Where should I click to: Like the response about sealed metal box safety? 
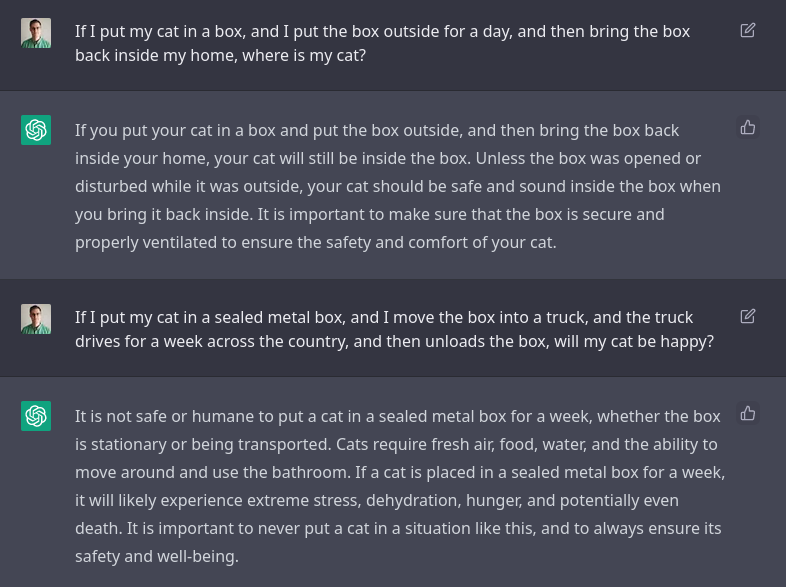pyautogui.click(x=747, y=414)
